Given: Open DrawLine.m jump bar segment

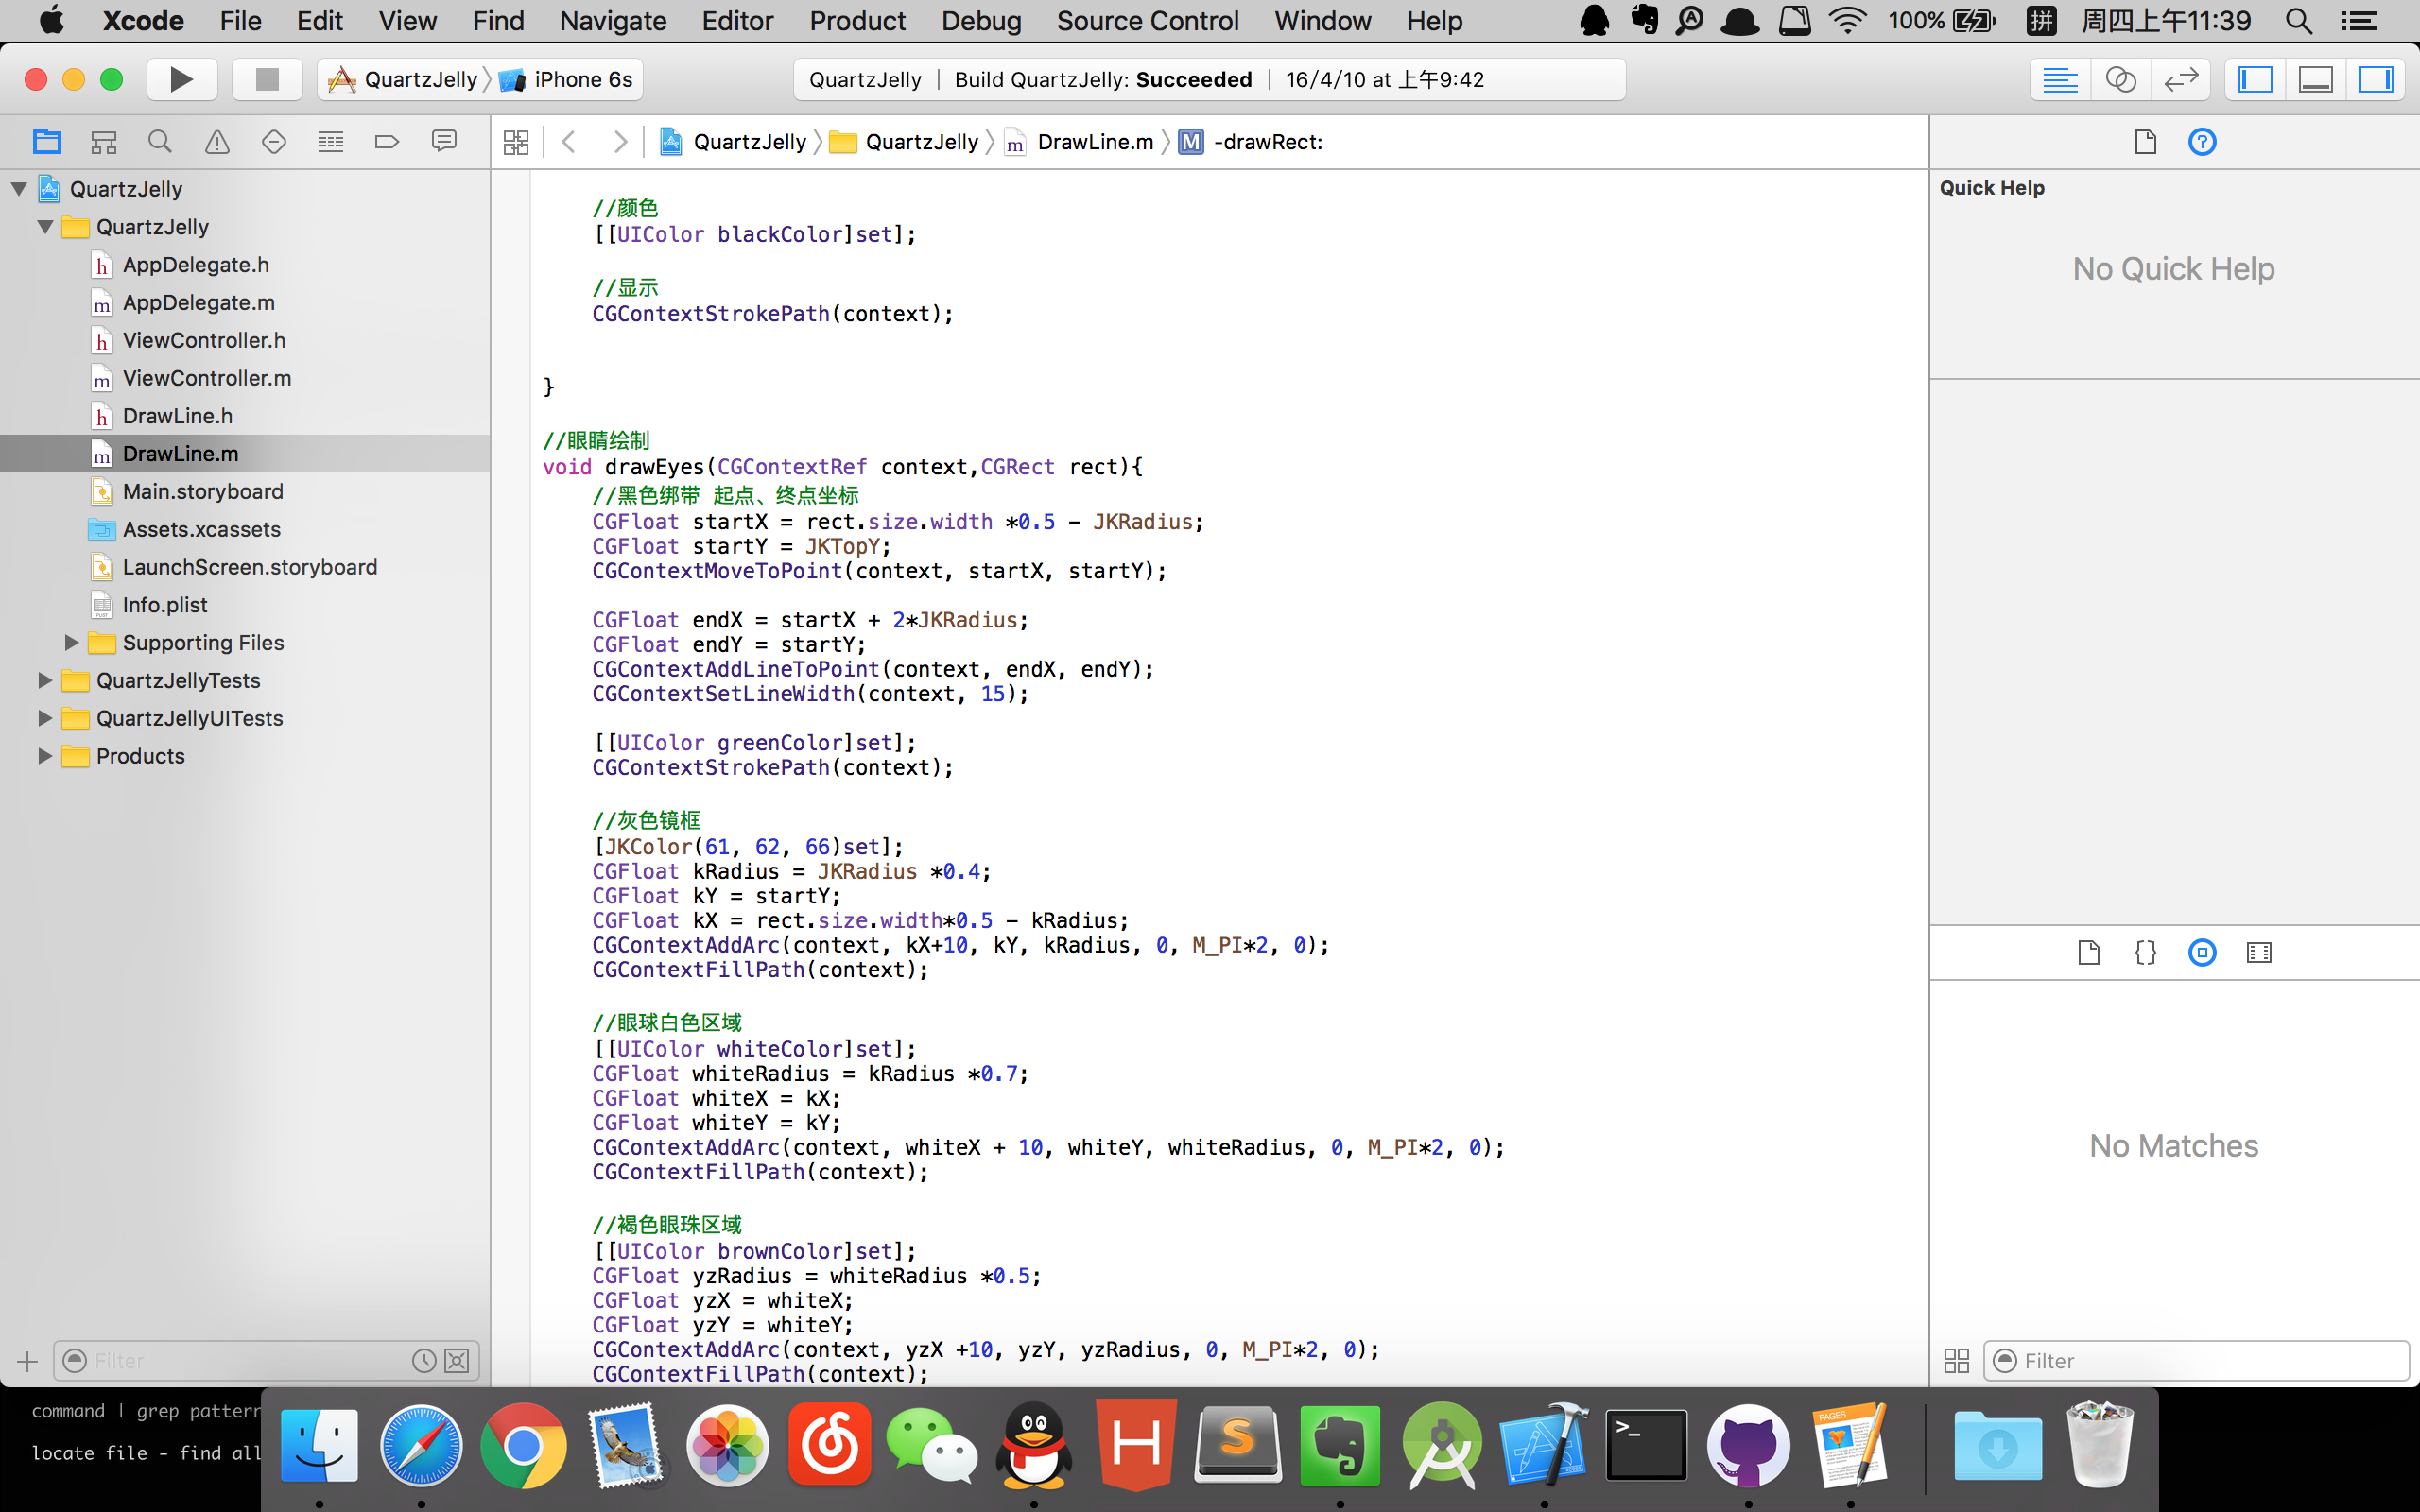Looking at the screenshot, I should [1079, 142].
